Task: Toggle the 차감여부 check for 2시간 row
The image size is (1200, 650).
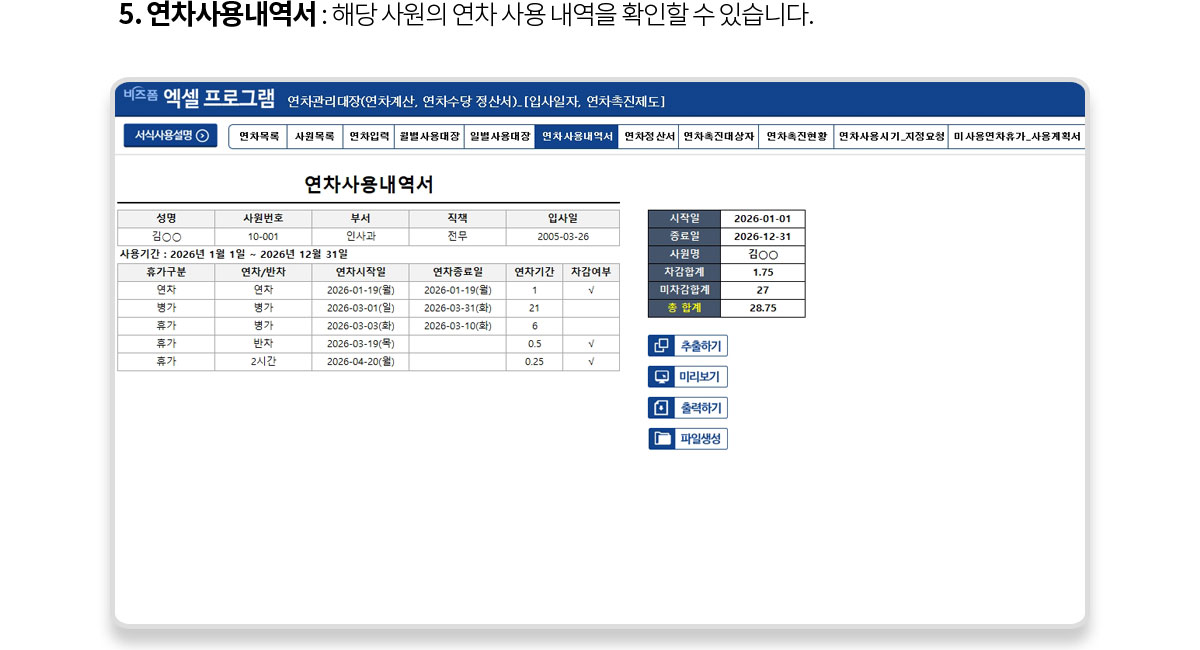Action: pos(591,362)
